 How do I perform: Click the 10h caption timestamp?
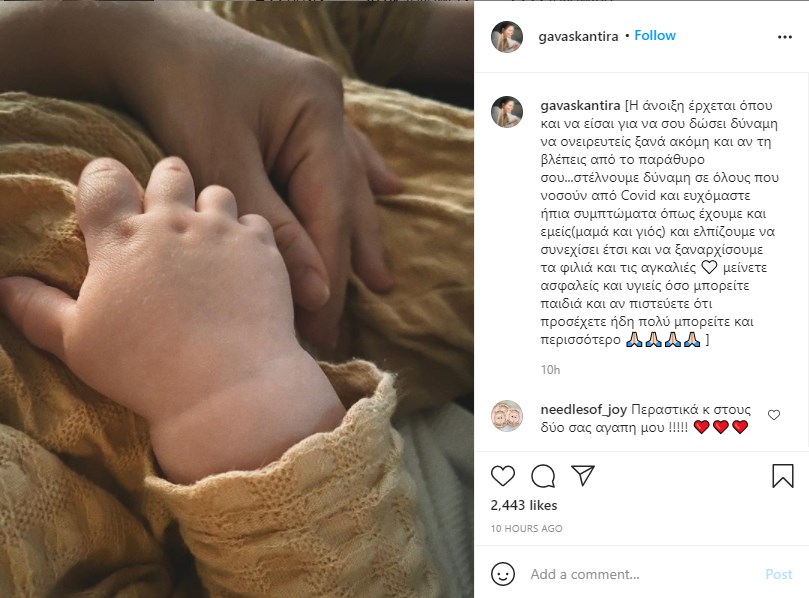(x=550, y=370)
